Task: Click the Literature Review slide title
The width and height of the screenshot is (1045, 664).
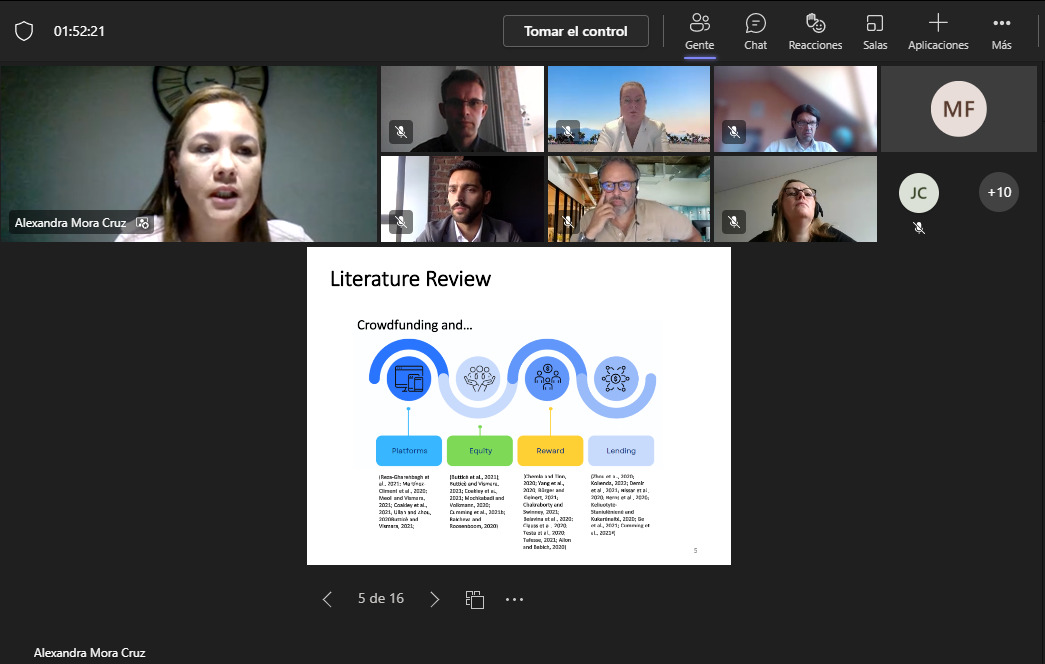Action: [411, 279]
